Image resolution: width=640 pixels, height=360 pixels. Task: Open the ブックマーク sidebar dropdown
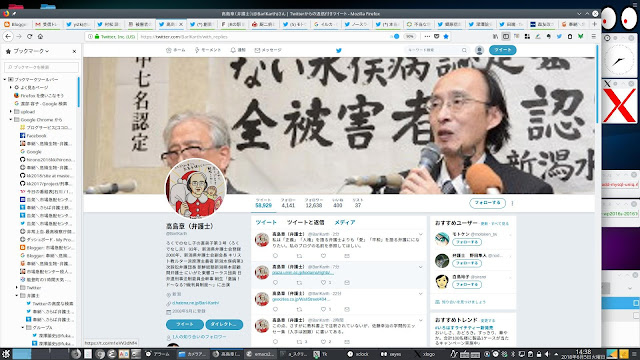click(x=31, y=51)
